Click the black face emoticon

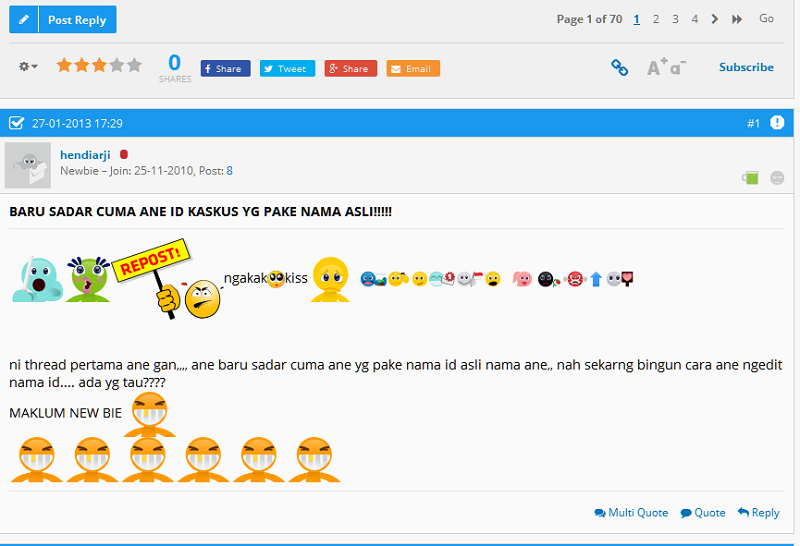pos(547,279)
